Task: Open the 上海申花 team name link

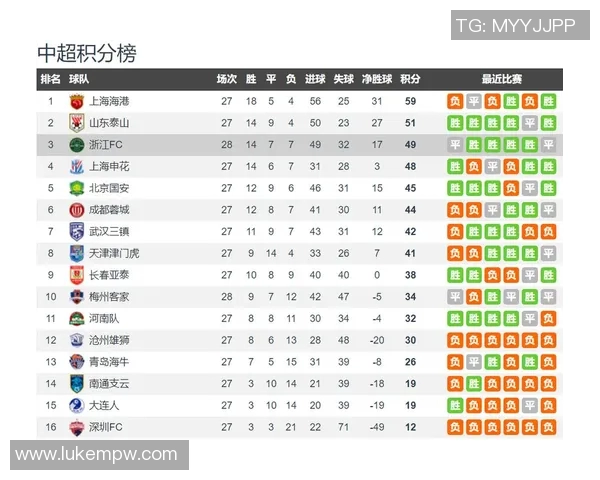Action: click(109, 166)
